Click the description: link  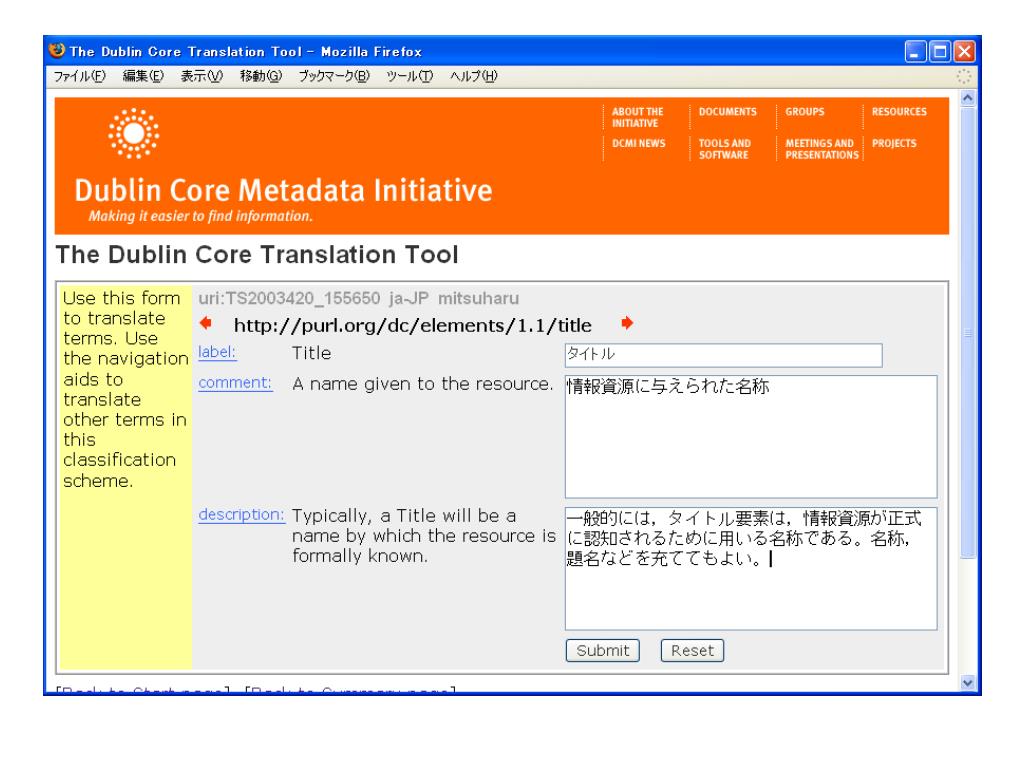[242, 515]
